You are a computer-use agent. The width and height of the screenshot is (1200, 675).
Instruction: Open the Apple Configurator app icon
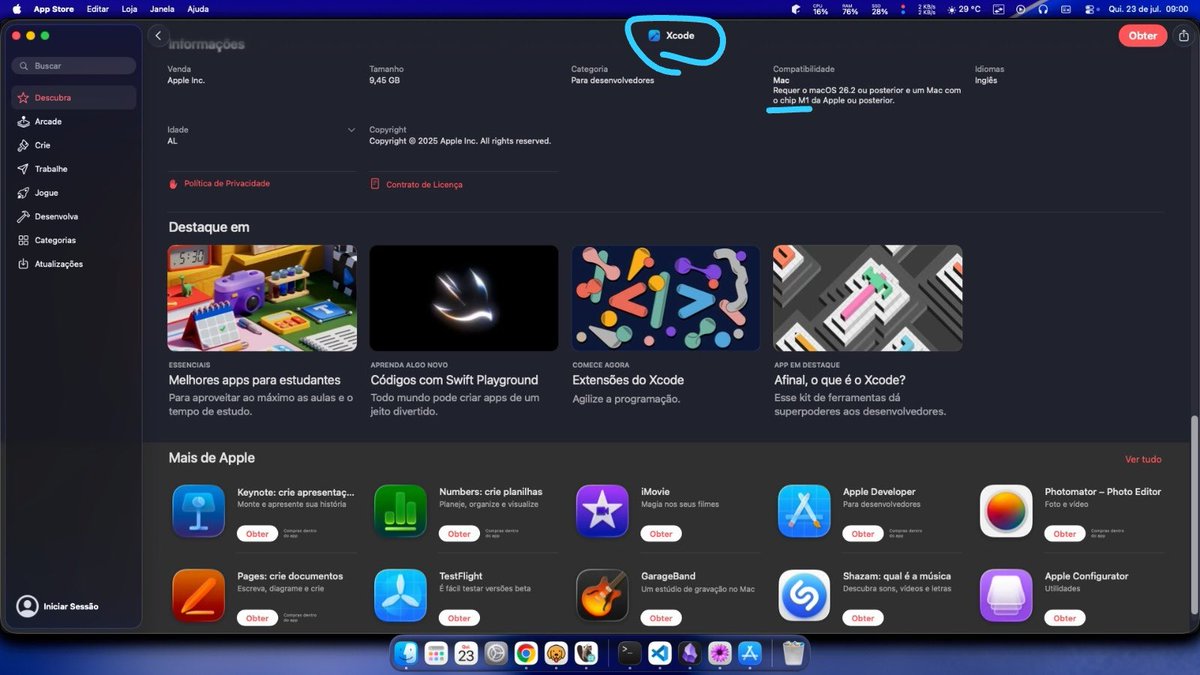point(1006,596)
